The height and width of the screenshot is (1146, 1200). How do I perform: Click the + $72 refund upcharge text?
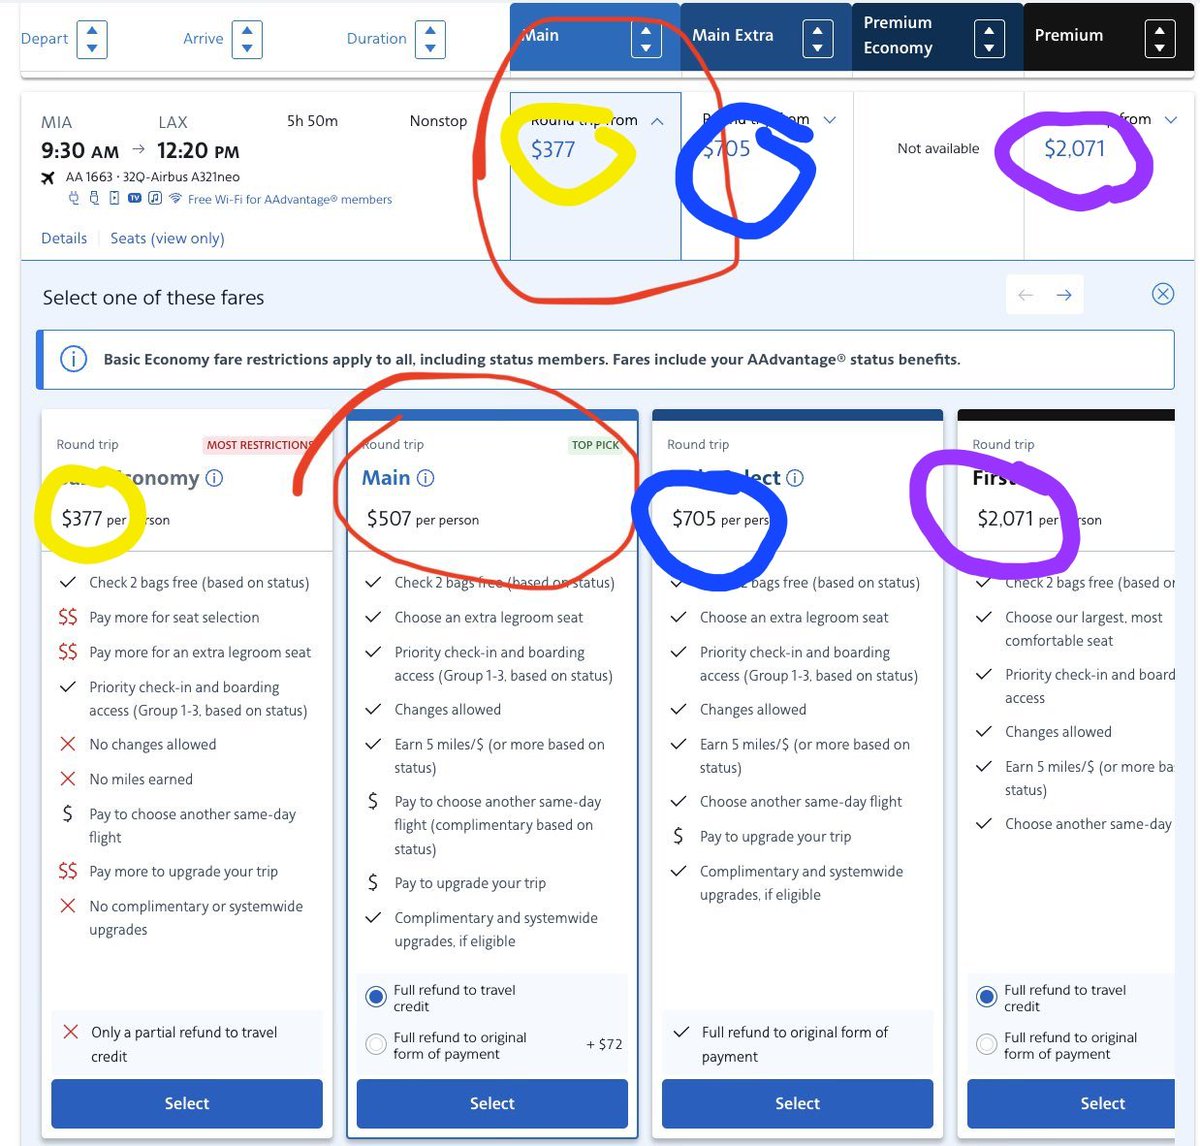[x=604, y=1044]
